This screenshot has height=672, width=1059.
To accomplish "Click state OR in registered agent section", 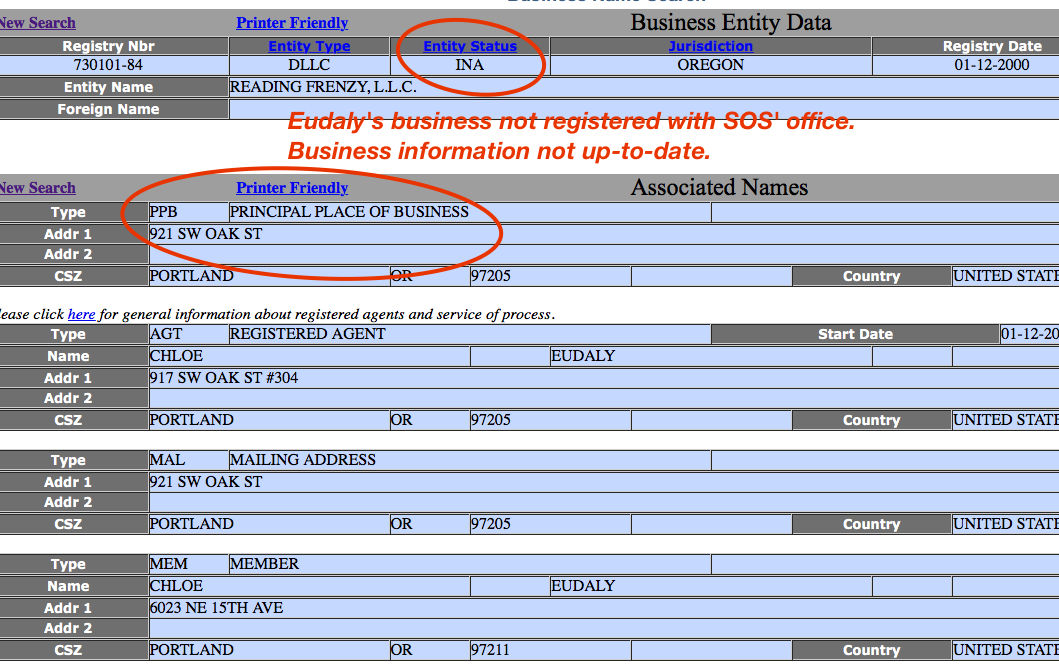I will pyautogui.click(x=401, y=419).
